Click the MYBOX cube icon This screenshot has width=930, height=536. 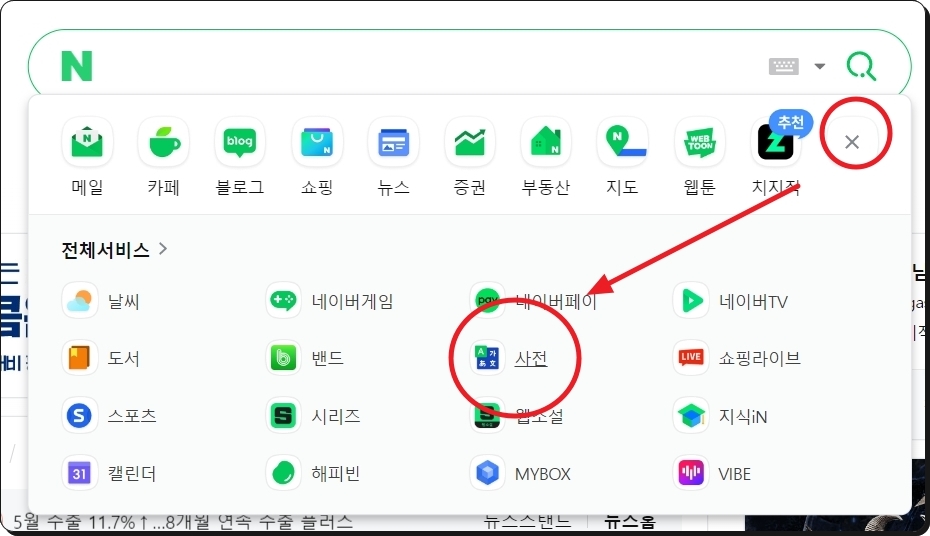[x=487, y=473]
